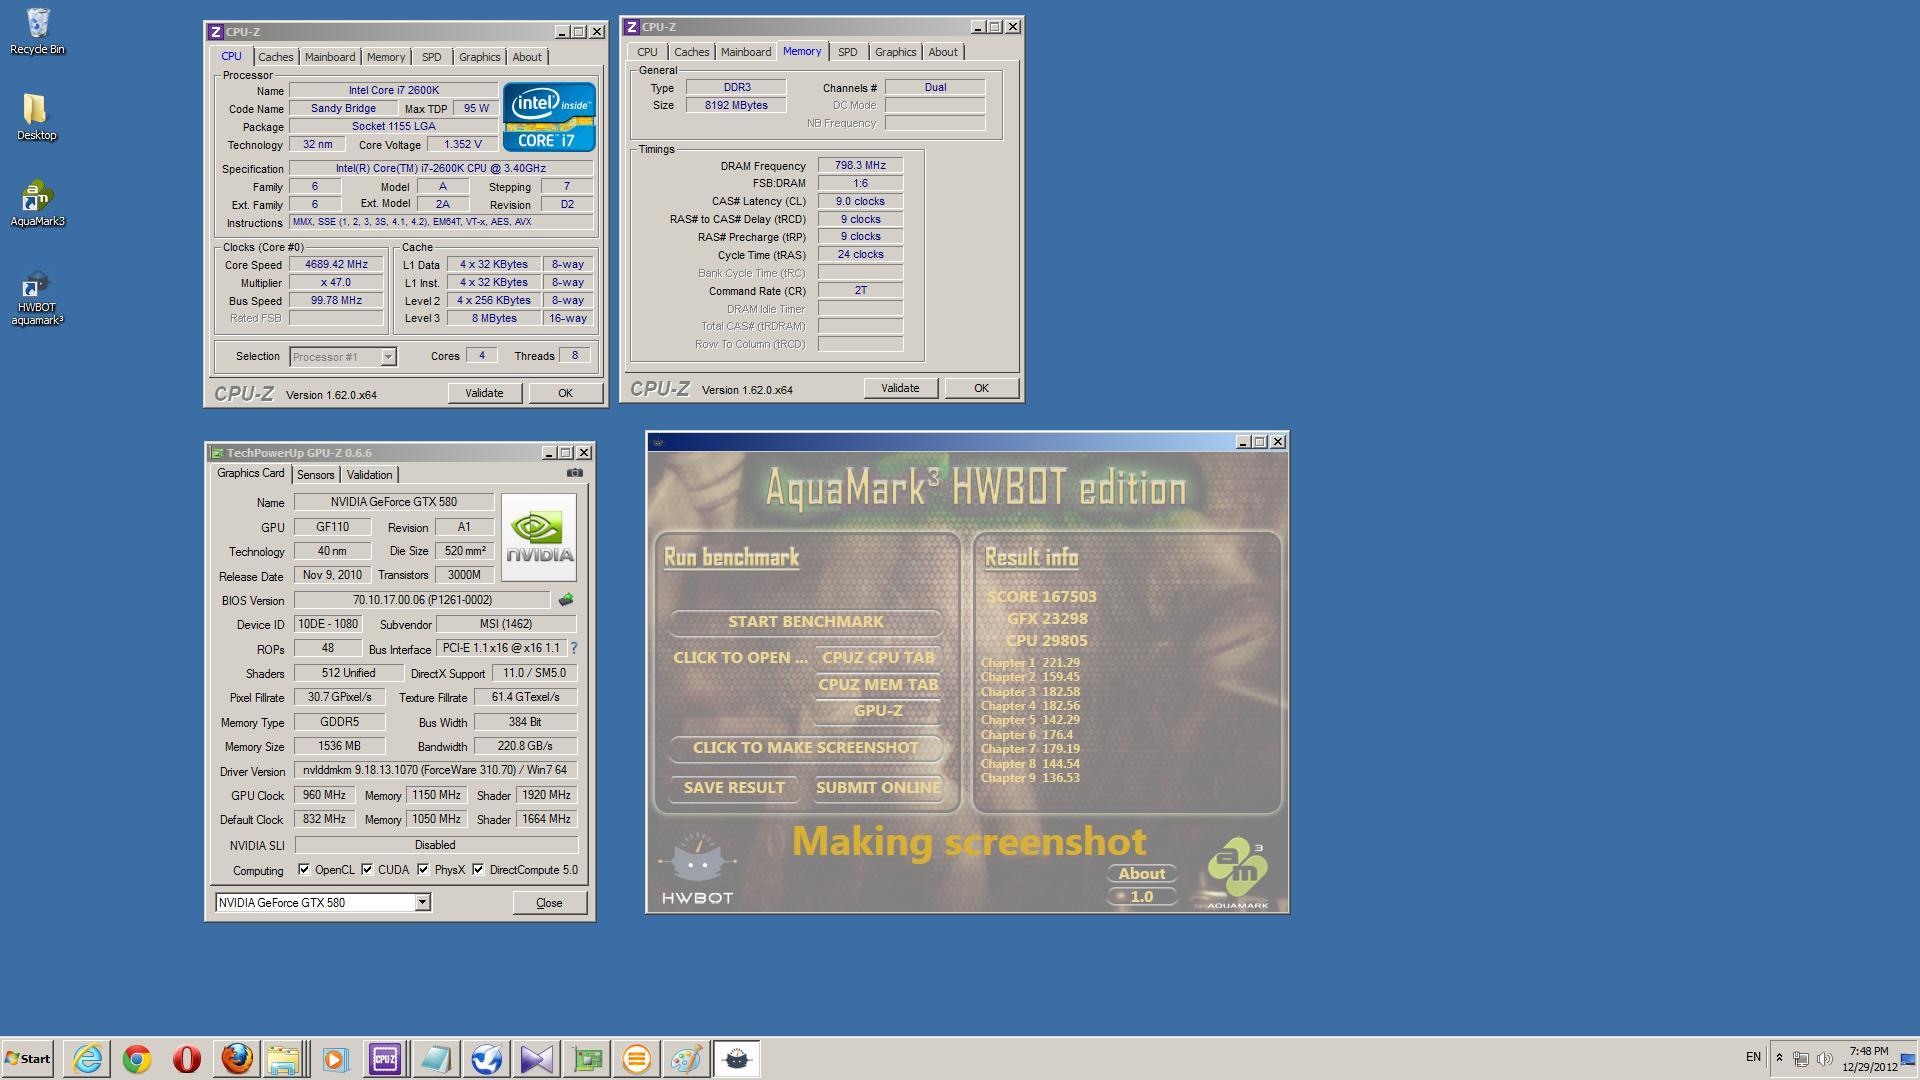Image resolution: width=1920 pixels, height=1080 pixels.
Task: Open About tab in right CPU-Z window
Action: (x=943, y=52)
